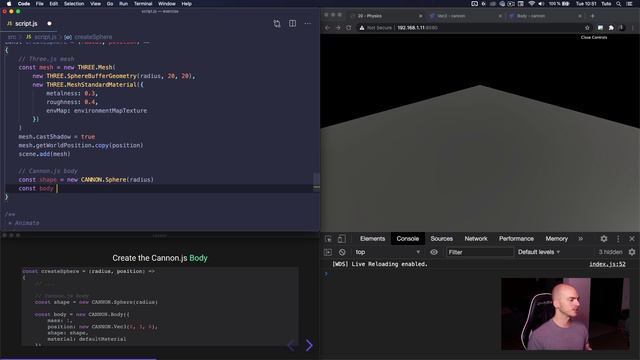Open the DevTools Console tab
Image resolution: width=640 pixels, height=360 pixels.
407,239
